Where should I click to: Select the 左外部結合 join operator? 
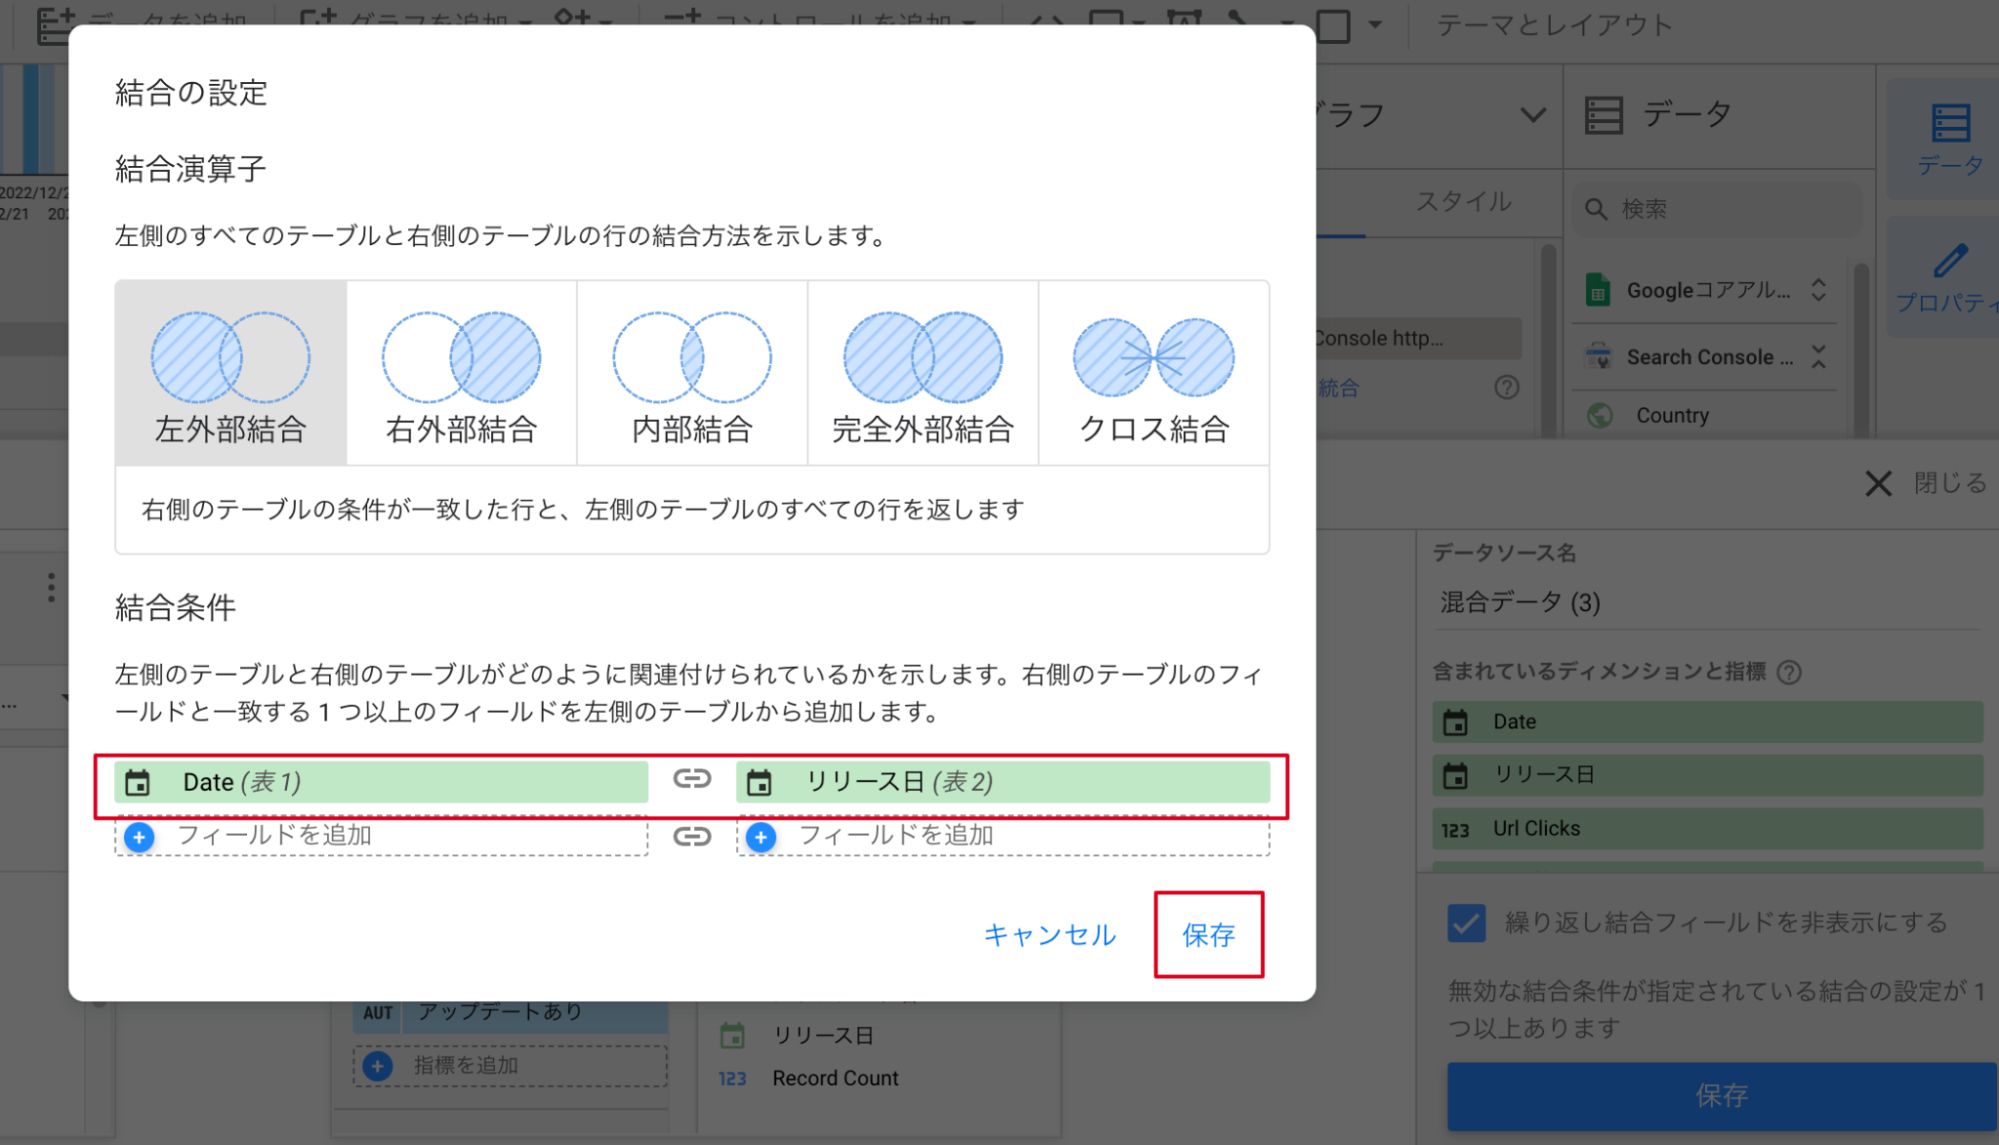tap(231, 374)
